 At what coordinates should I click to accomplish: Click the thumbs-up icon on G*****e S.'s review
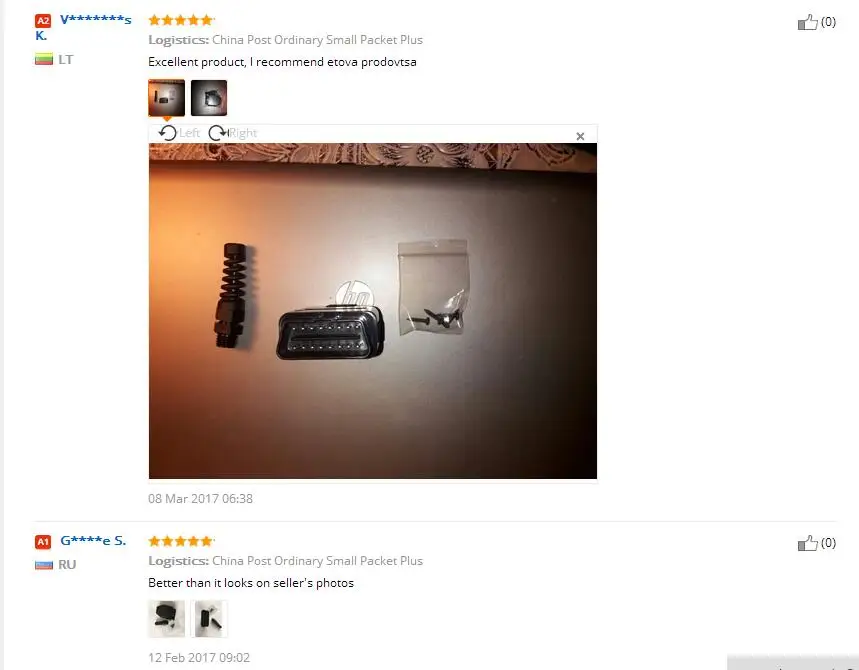click(808, 543)
